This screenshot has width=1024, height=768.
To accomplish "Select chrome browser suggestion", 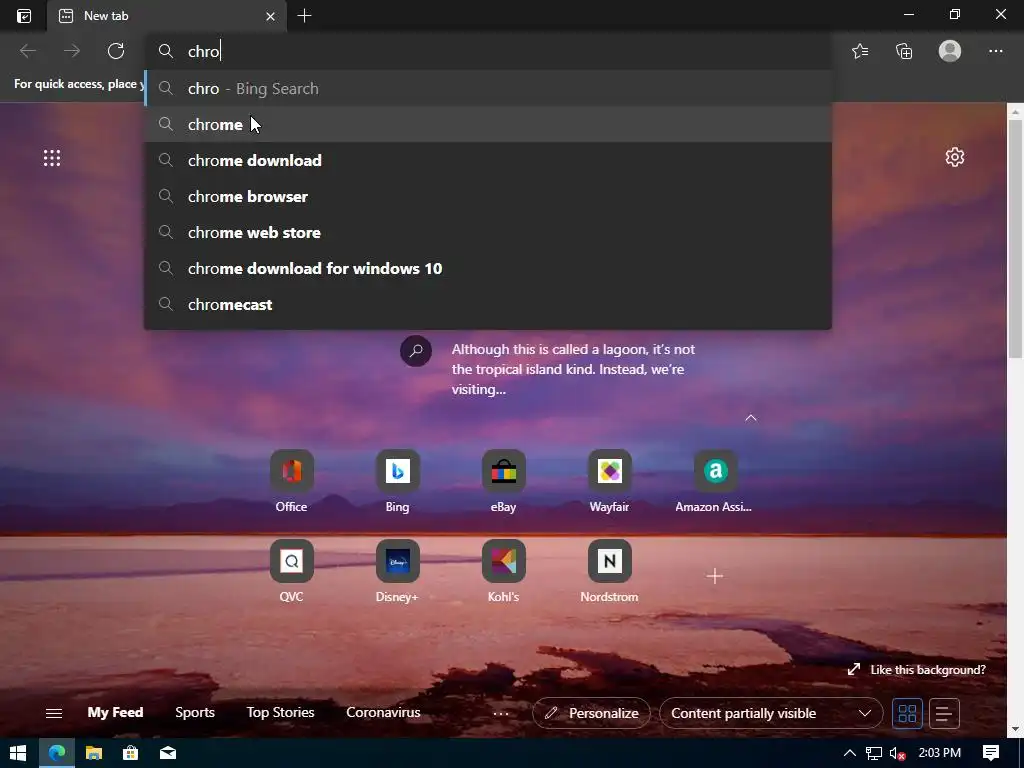I will pos(488,197).
